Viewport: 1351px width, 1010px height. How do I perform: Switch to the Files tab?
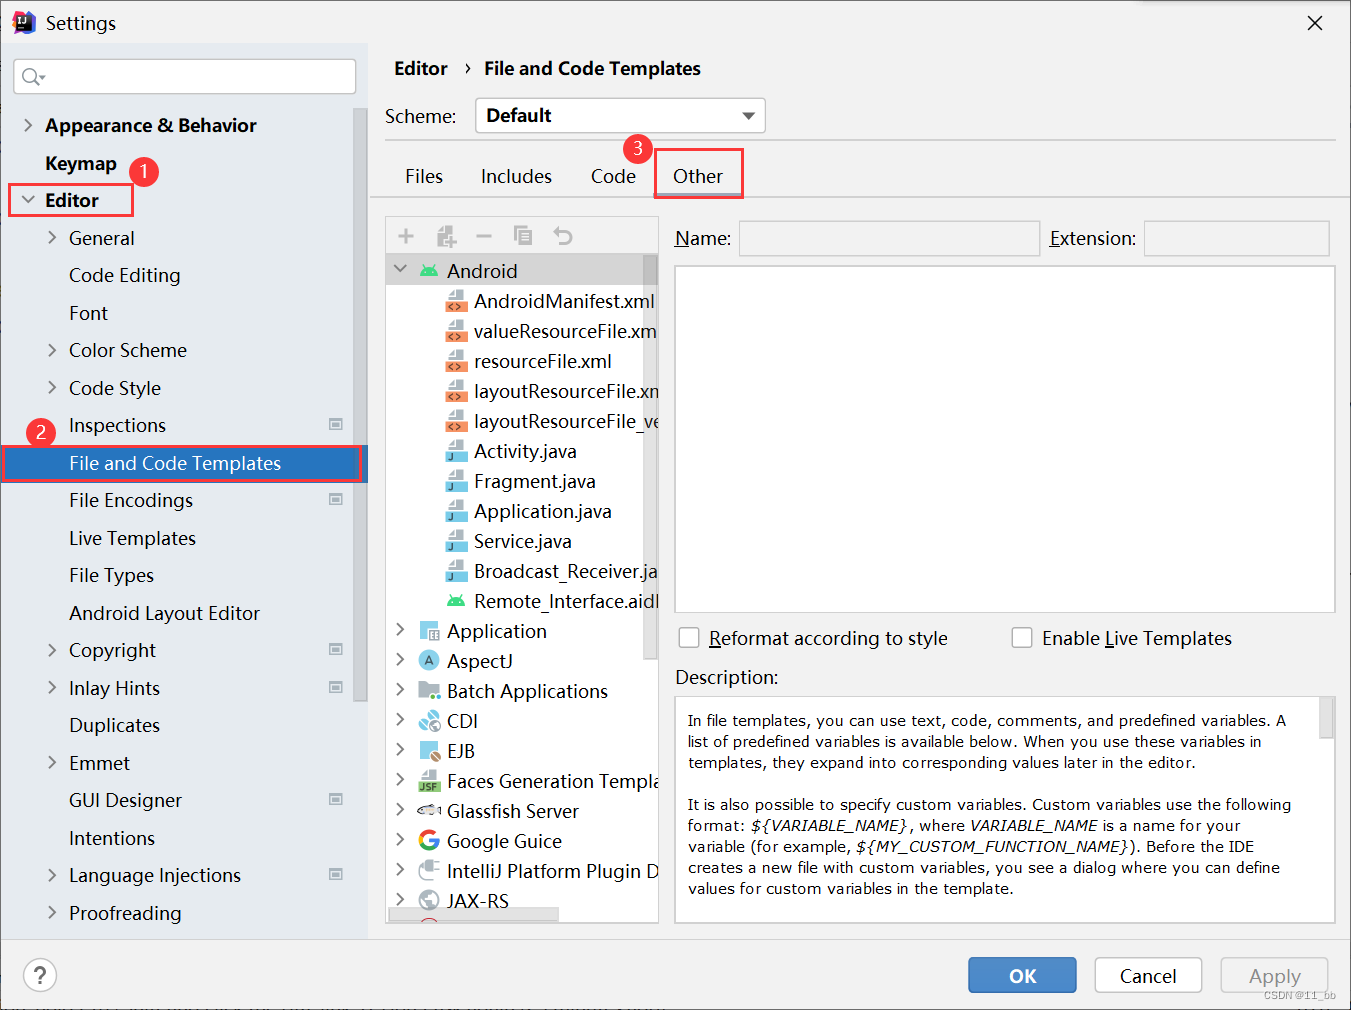point(424,176)
